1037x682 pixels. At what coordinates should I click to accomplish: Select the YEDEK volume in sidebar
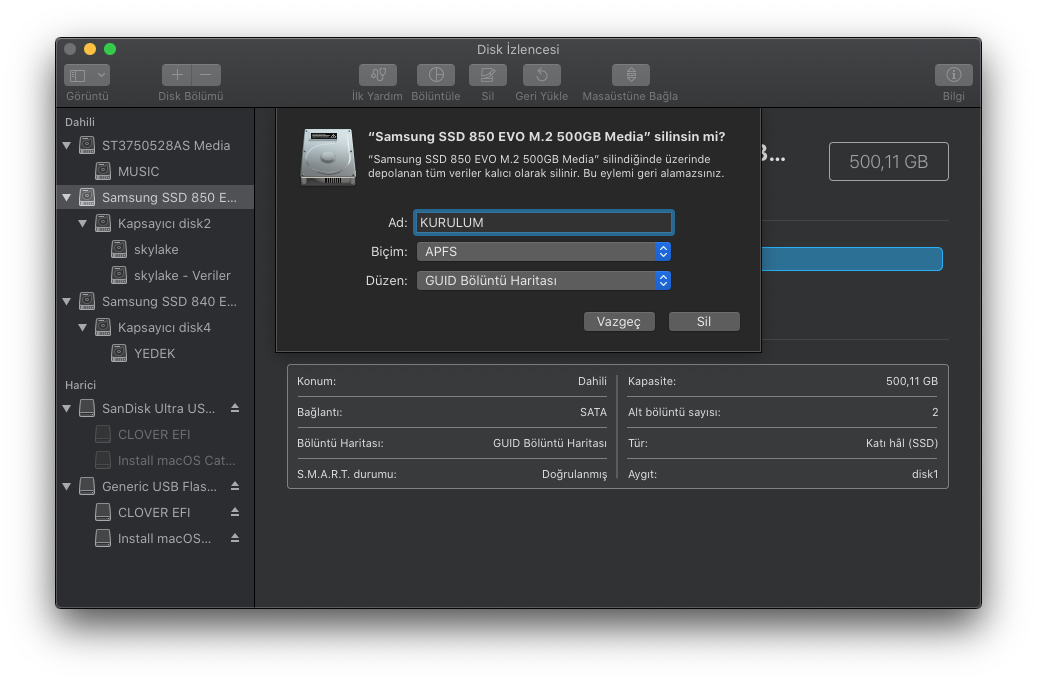pos(154,353)
